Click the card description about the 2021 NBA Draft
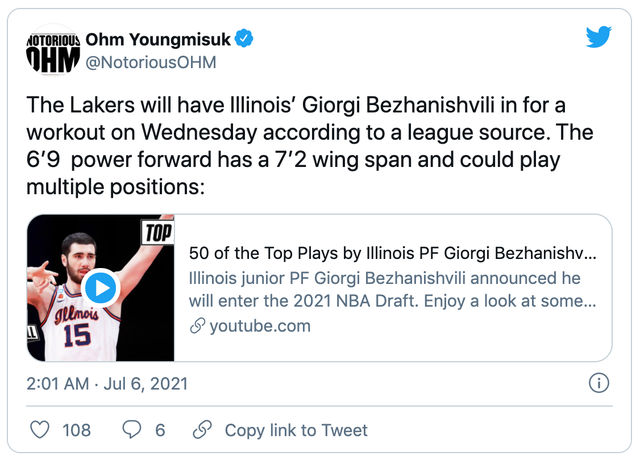Viewport: 640px width, 460px height. point(392,288)
